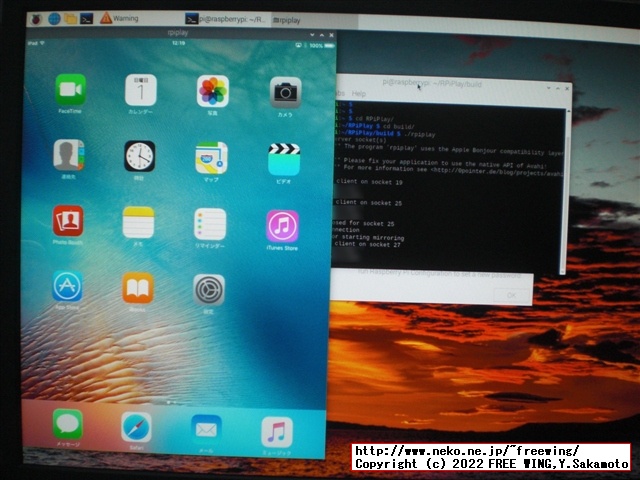Open Messages in the iPad dock
This screenshot has width=640, height=480.
68,424
